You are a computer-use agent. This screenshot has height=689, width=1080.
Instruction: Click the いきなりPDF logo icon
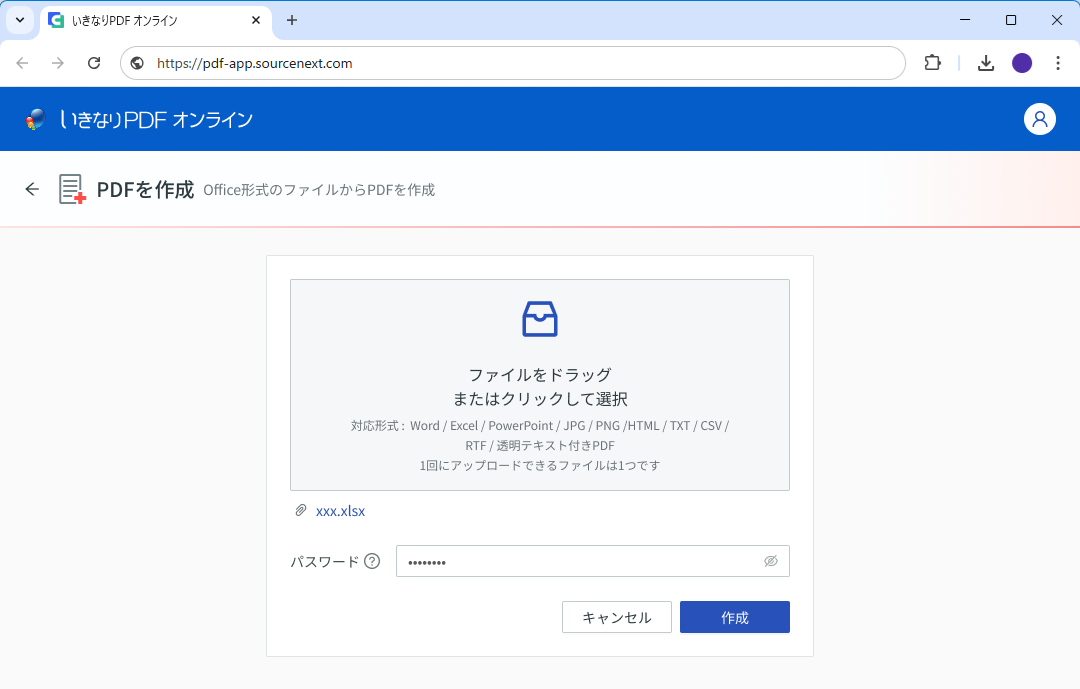coord(36,118)
